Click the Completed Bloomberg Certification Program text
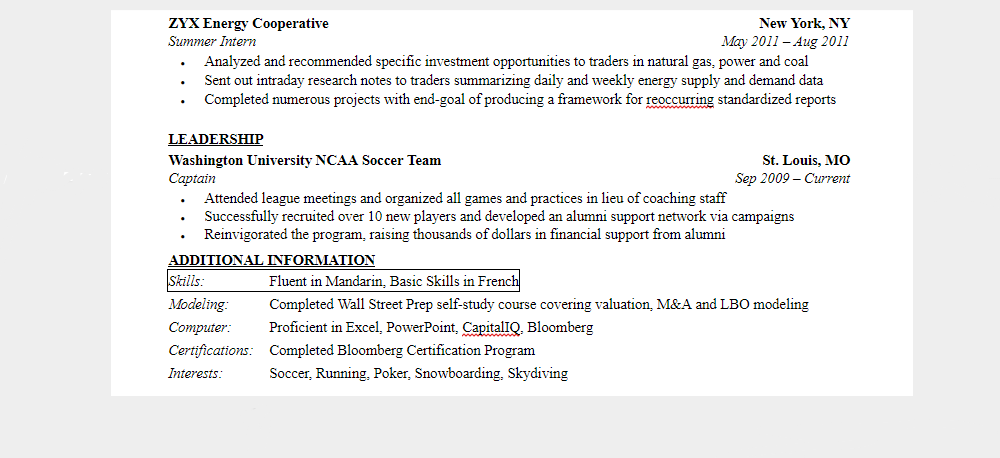Image resolution: width=1000 pixels, height=458 pixels. 402,351
